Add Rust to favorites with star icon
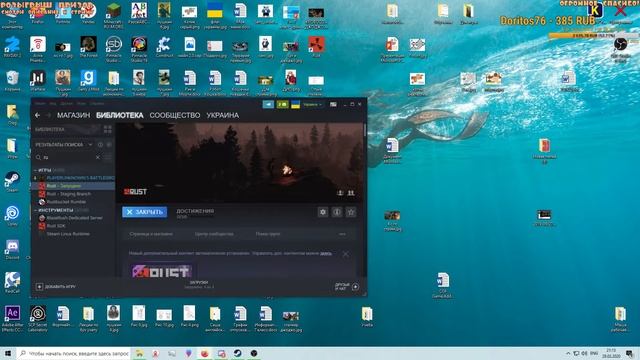The width and height of the screenshot is (640, 360). (x=351, y=212)
